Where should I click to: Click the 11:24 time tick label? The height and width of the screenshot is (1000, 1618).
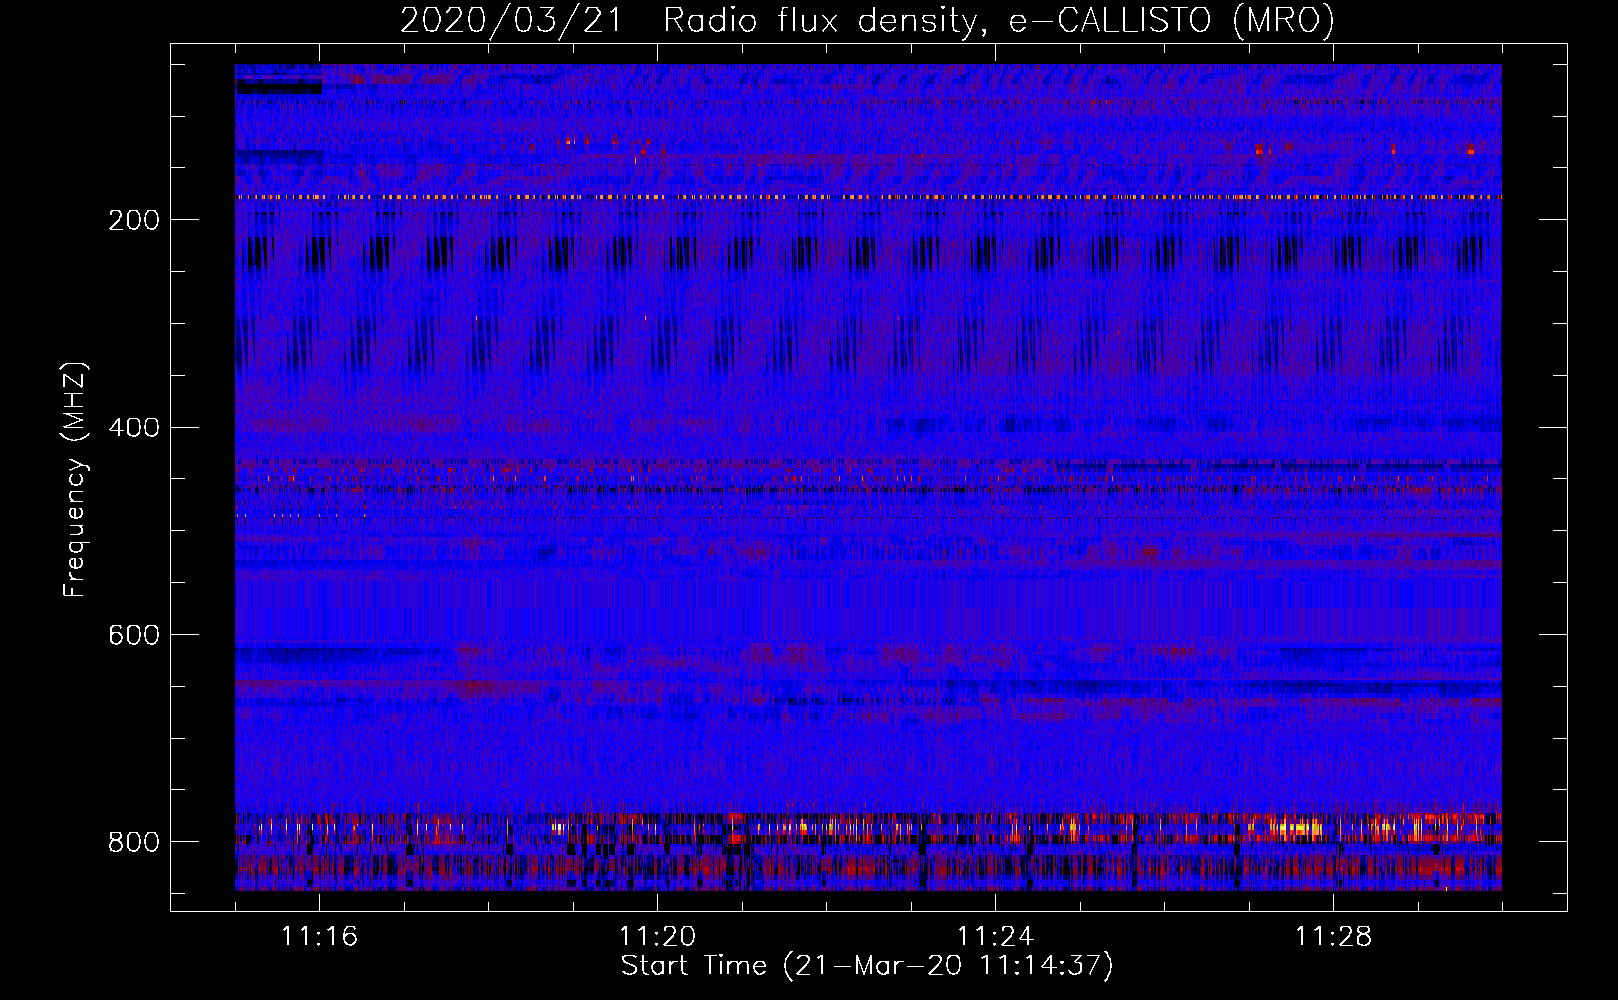995,937
